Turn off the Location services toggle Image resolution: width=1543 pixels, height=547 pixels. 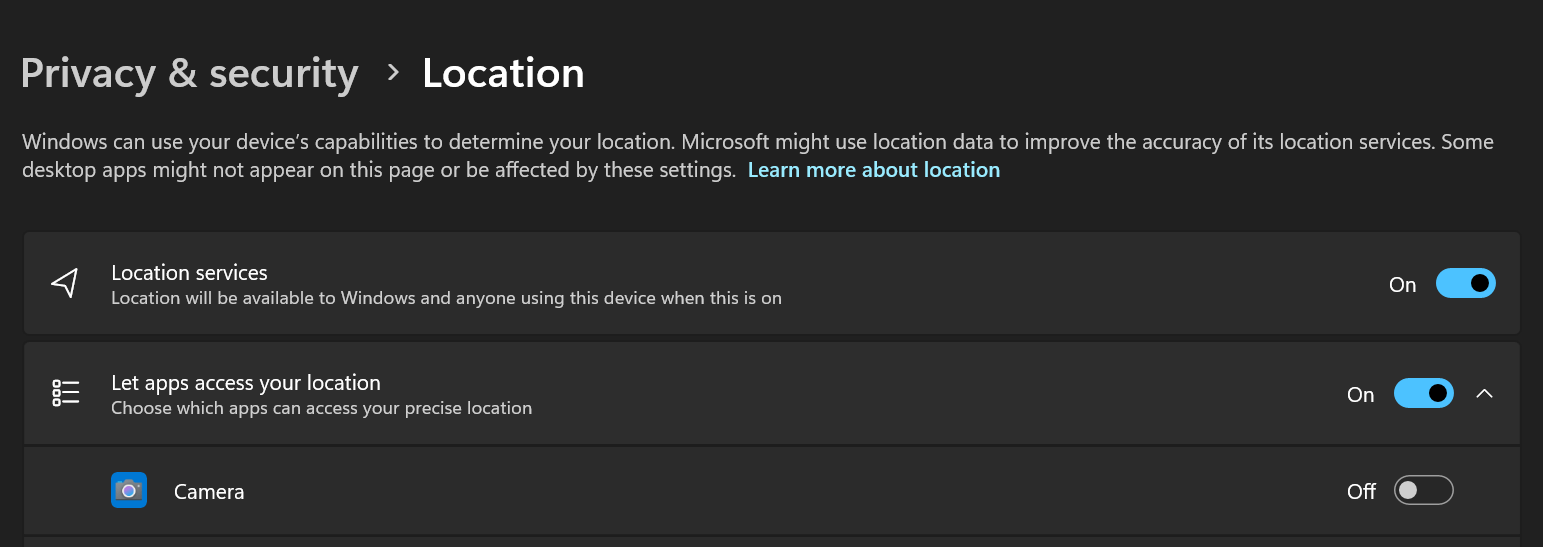1465,284
